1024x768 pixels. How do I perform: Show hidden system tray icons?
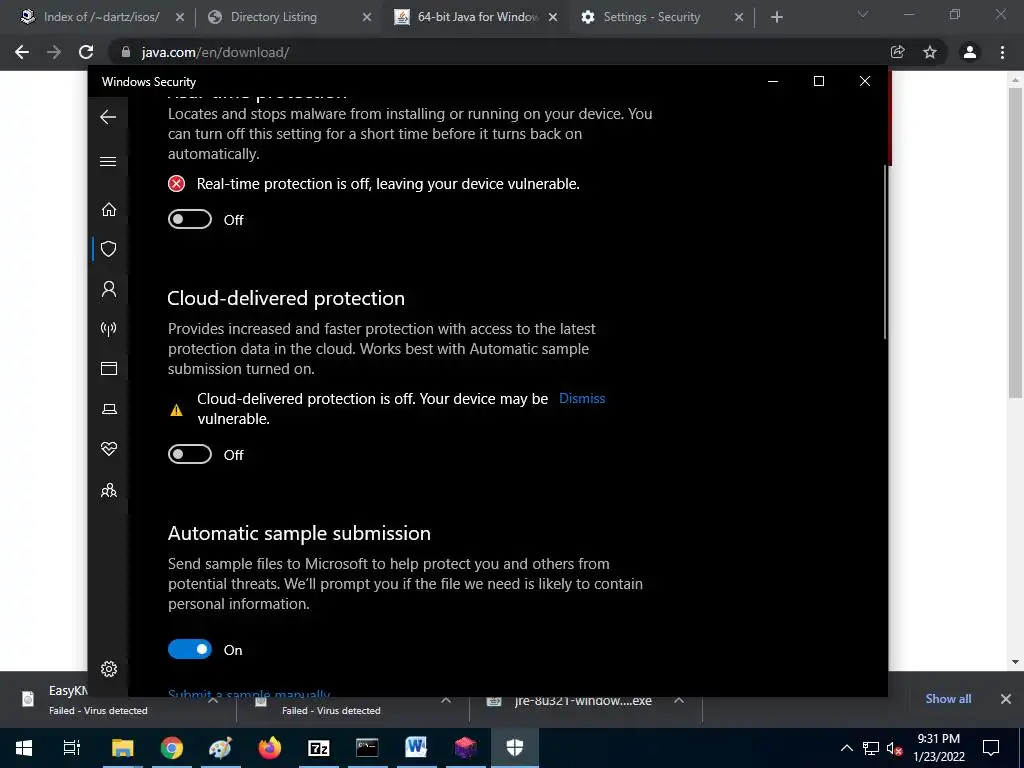[846, 748]
